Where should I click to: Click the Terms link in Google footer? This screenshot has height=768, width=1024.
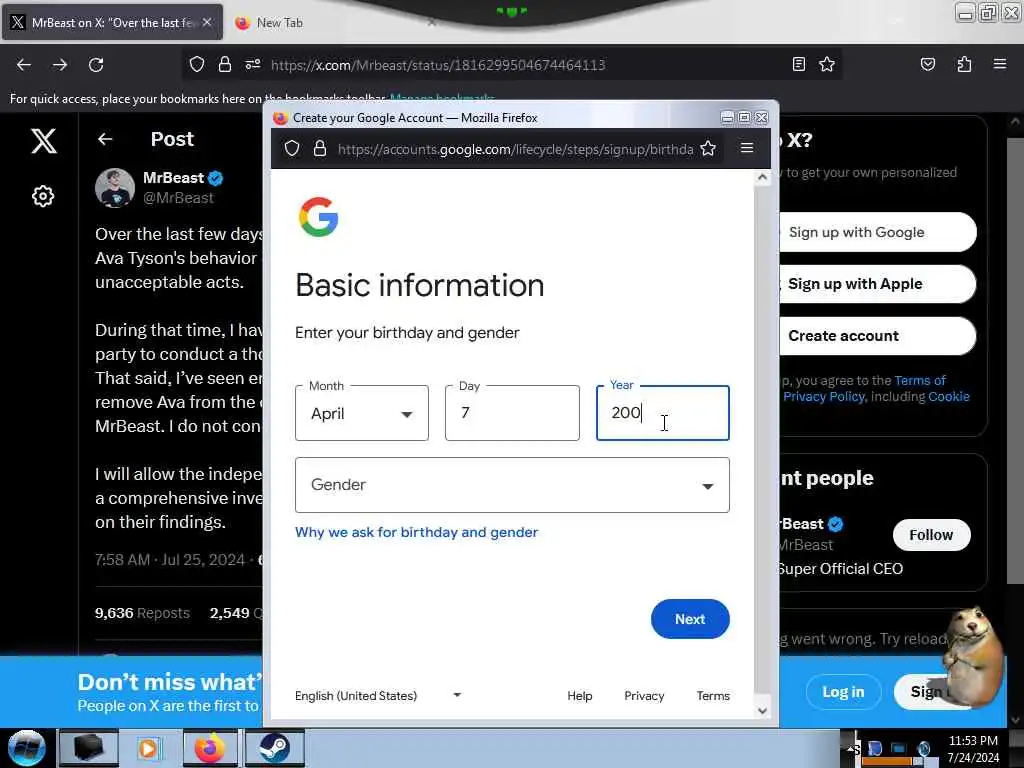pyautogui.click(x=713, y=696)
